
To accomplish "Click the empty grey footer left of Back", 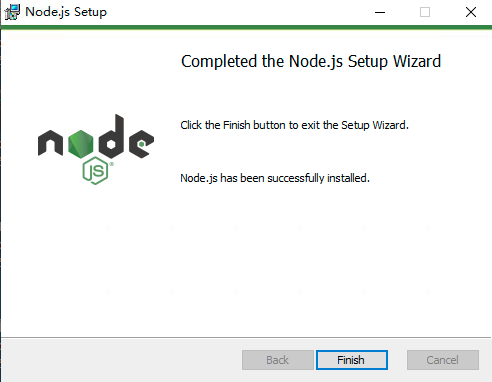I will (122, 360).
